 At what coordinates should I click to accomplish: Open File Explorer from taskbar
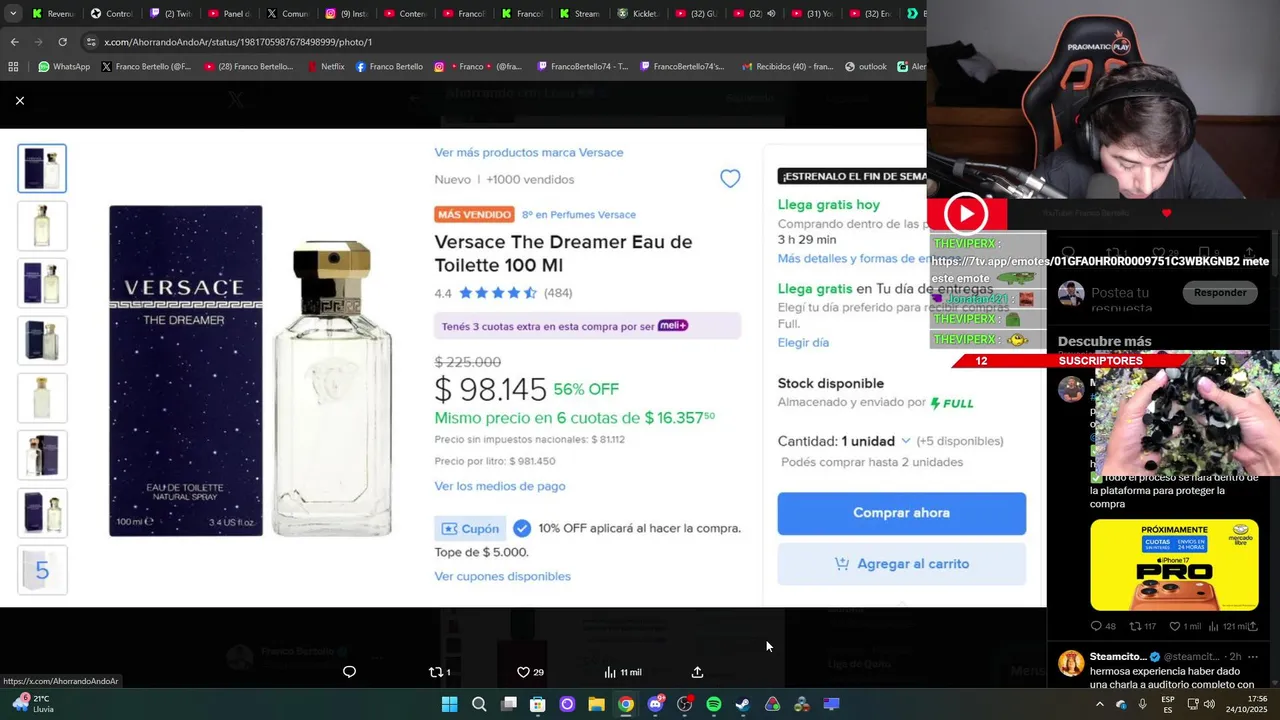click(x=596, y=704)
